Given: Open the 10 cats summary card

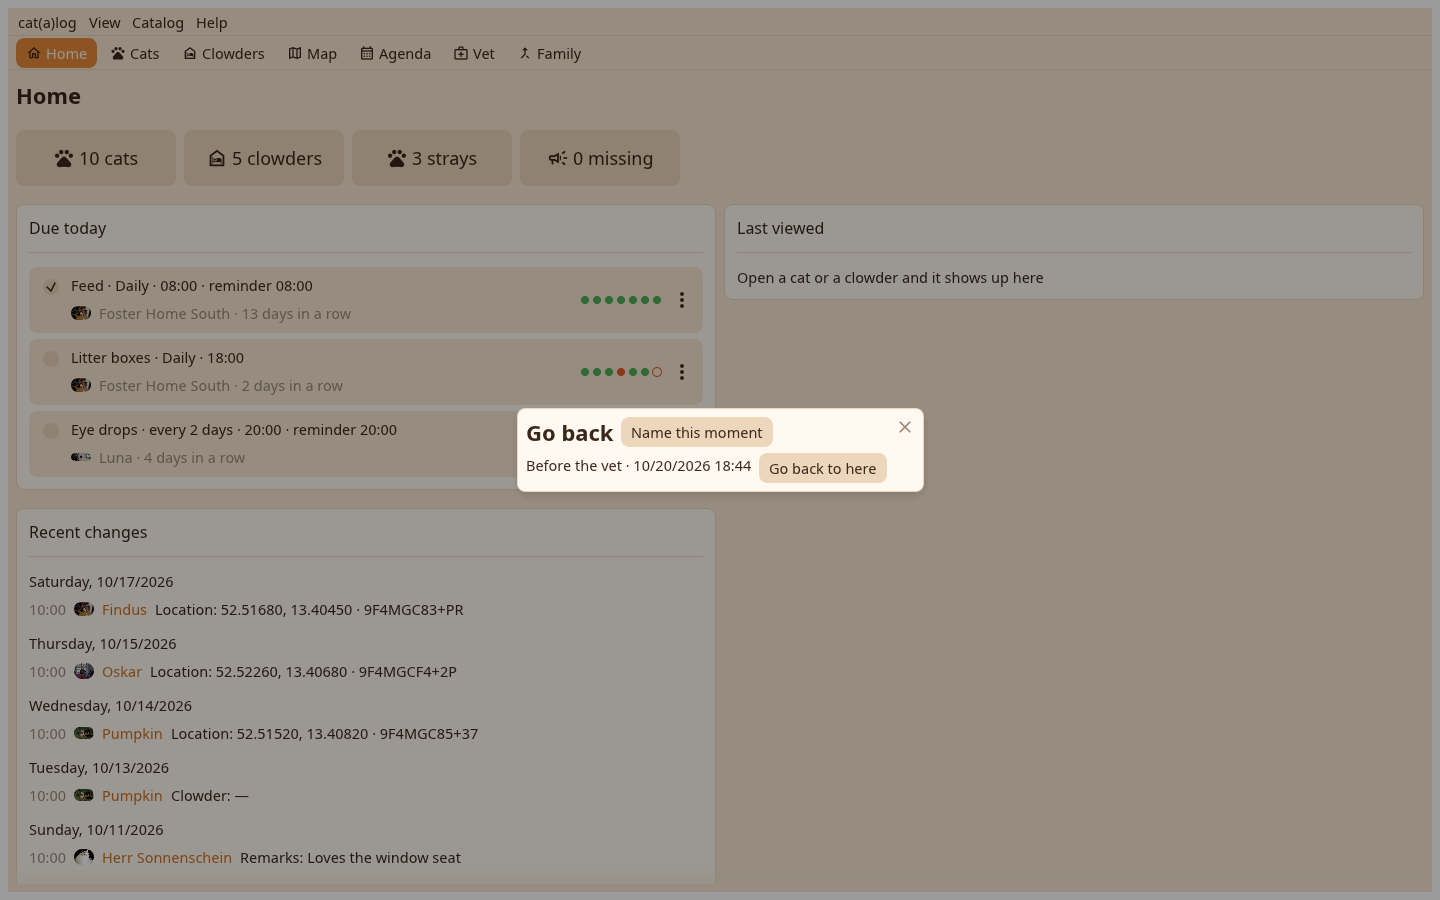Looking at the screenshot, I should (96, 158).
